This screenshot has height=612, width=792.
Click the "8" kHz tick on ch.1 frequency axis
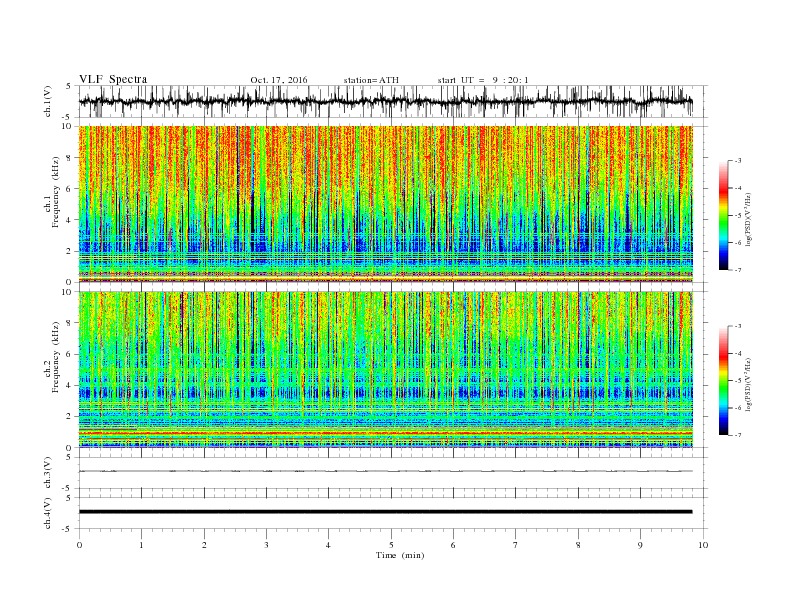(70, 158)
